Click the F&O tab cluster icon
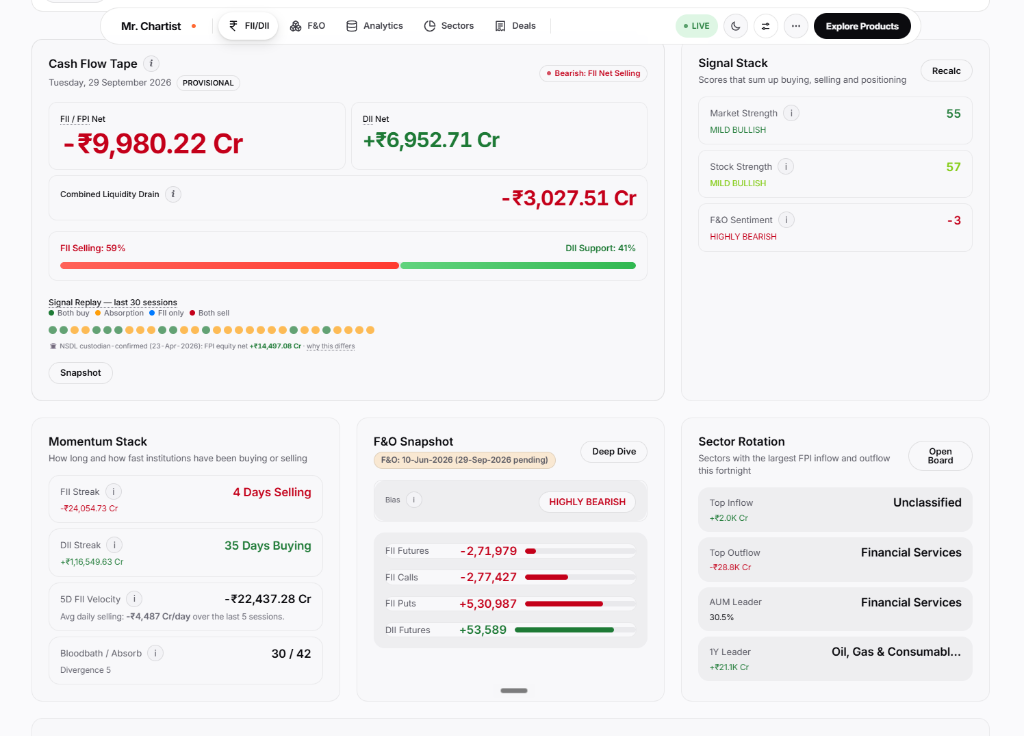The image size is (1024, 736). pyautogui.click(x=295, y=26)
